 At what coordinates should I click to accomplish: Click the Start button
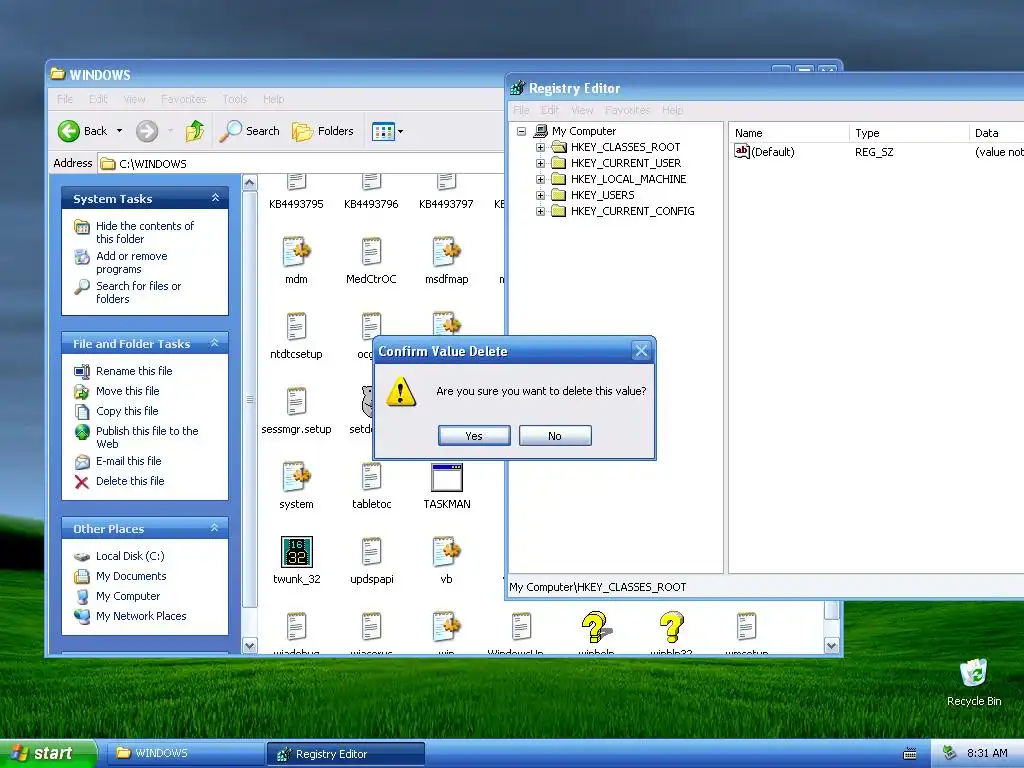click(48, 754)
